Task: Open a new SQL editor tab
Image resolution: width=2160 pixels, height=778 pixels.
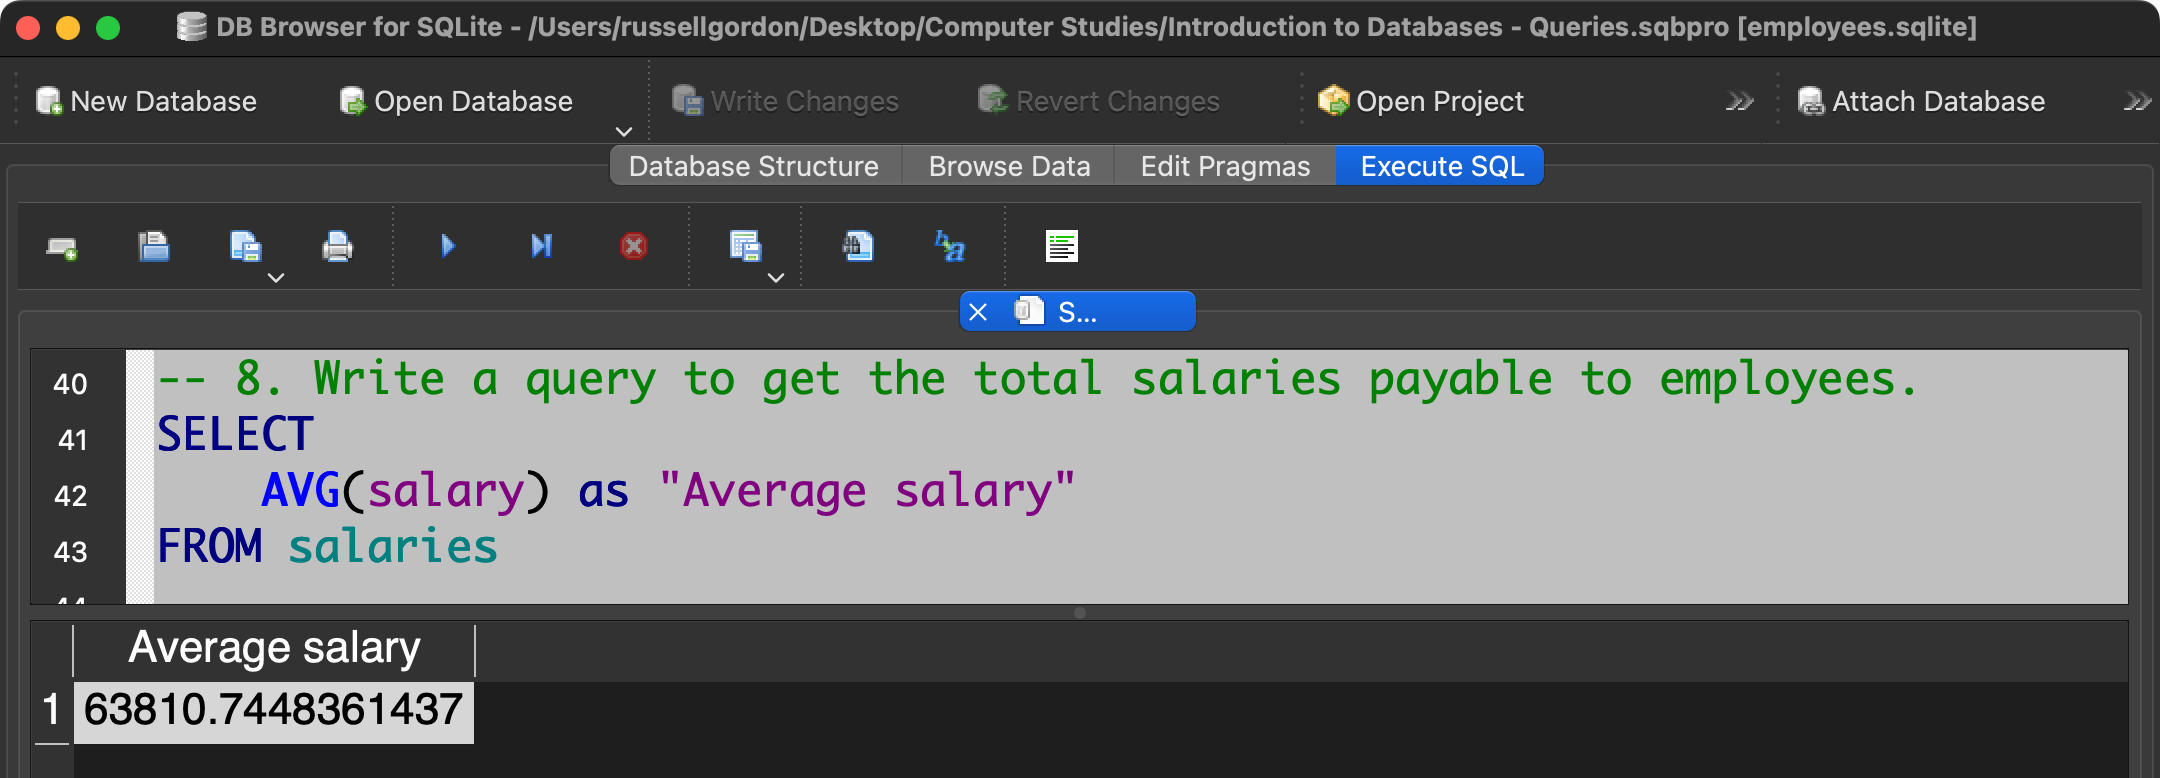Action: pos(62,247)
